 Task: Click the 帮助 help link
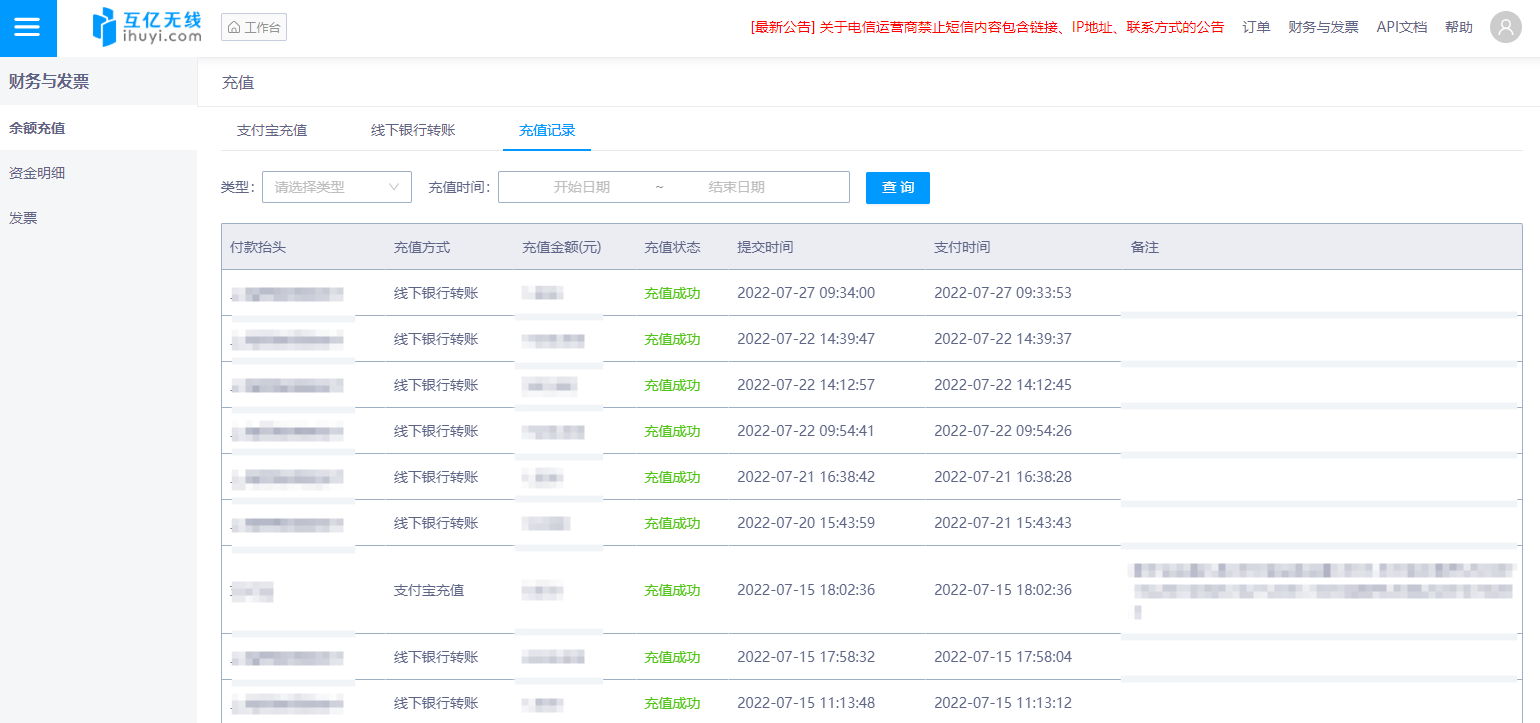[x=1458, y=27]
